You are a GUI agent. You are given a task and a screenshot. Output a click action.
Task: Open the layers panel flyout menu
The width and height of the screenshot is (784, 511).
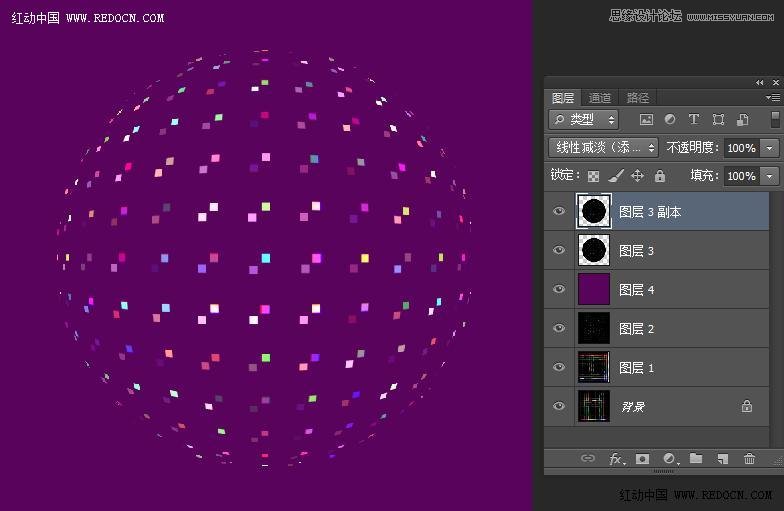[x=773, y=98]
